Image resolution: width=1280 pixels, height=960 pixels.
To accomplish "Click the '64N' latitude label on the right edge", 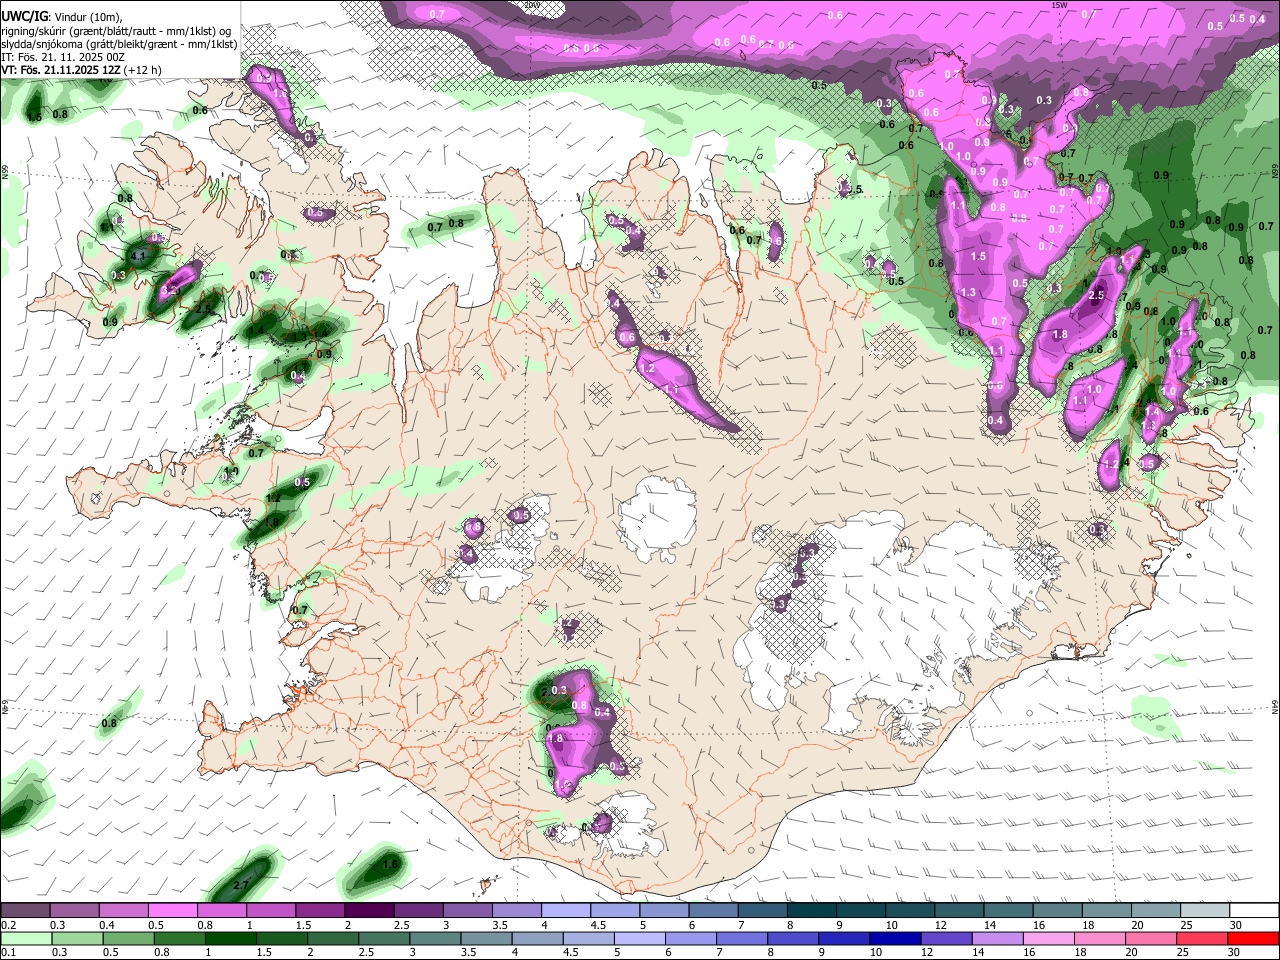I will [x=1275, y=706].
